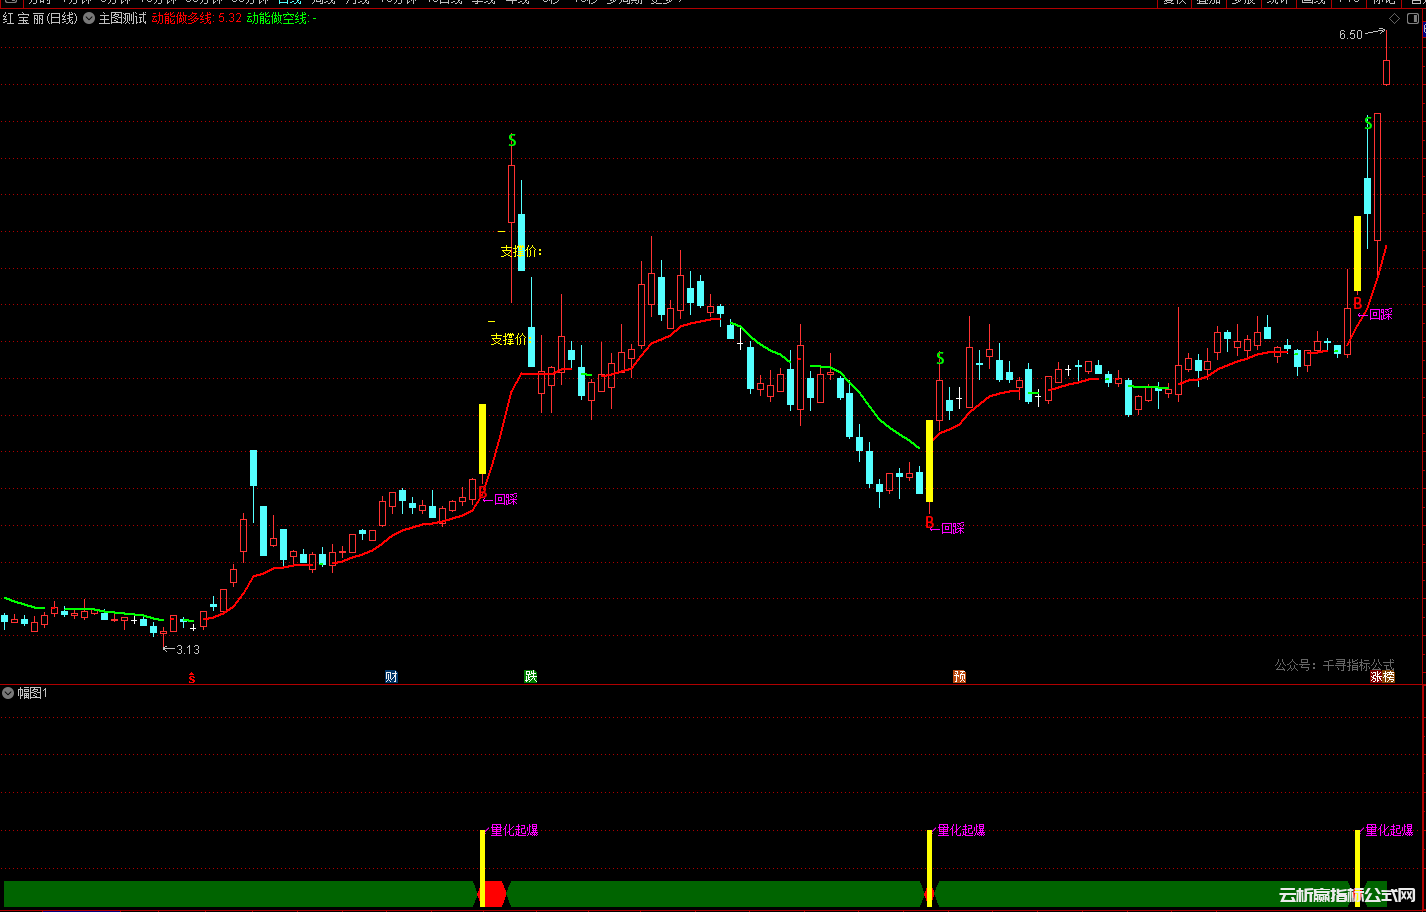Click the first 量化起爆 signal label
Viewport: 1426px width, 912px height.
point(514,830)
